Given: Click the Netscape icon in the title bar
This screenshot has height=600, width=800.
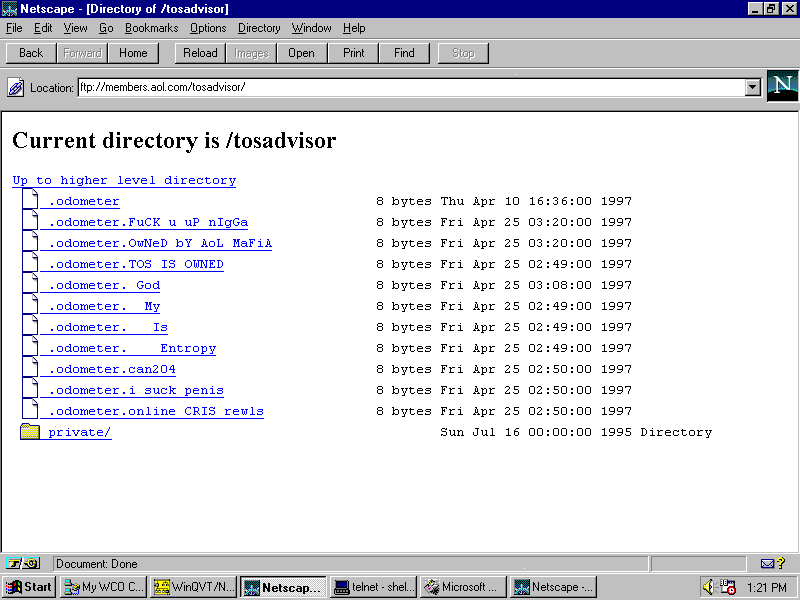Looking at the screenshot, I should pos(9,9).
